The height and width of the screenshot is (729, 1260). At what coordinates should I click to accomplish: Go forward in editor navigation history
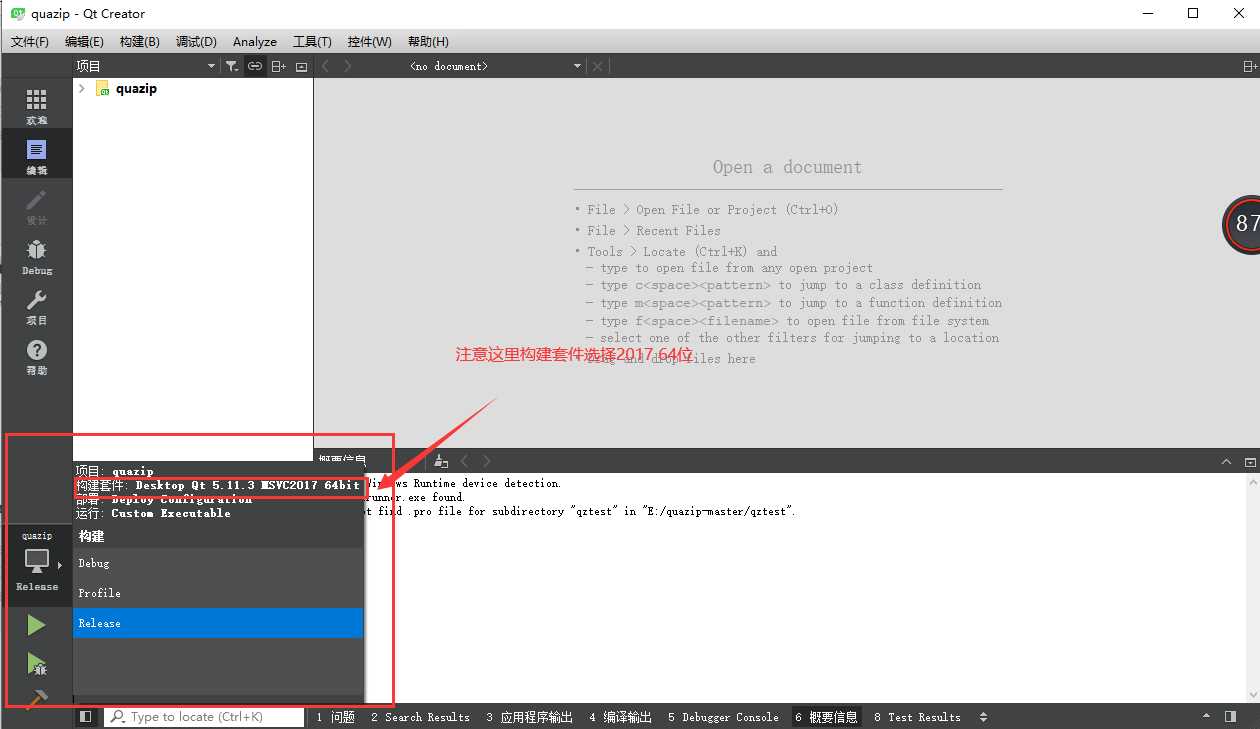click(348, 66)
